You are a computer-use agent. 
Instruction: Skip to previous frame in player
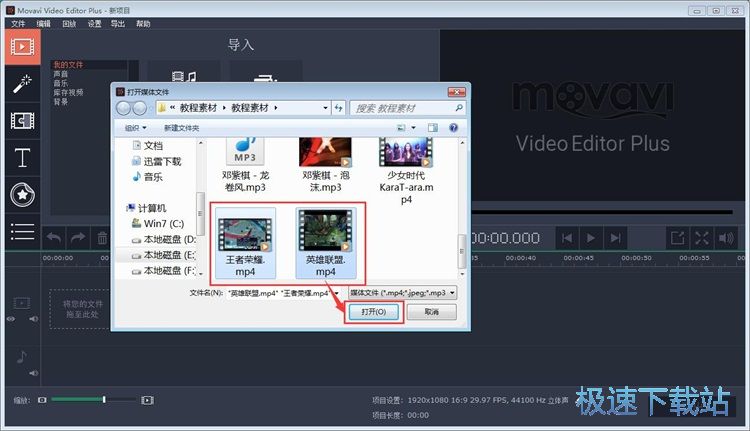click(567, 238)
